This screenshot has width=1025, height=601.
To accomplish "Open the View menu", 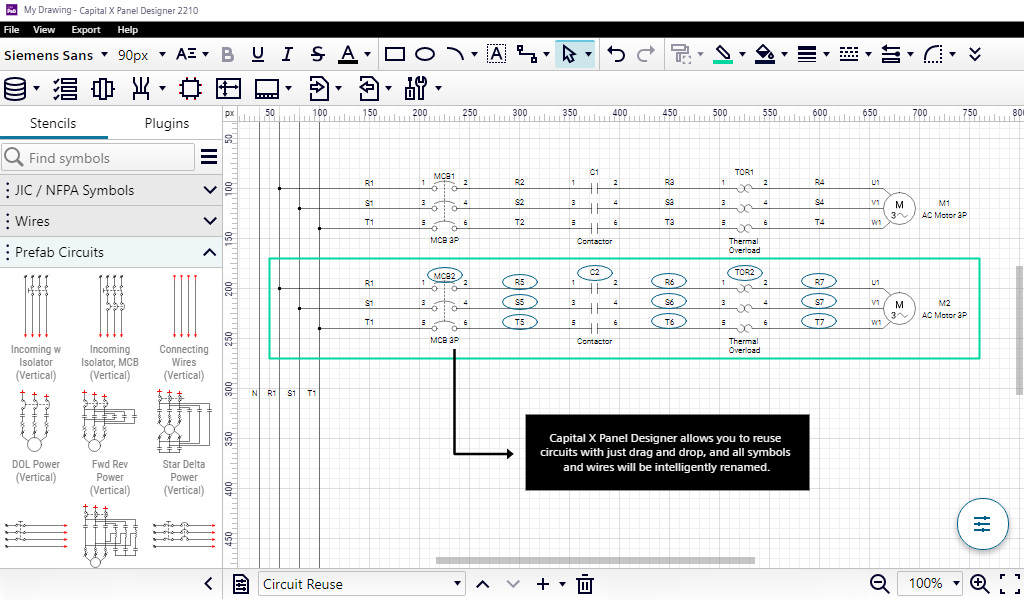I will point(44,29).
